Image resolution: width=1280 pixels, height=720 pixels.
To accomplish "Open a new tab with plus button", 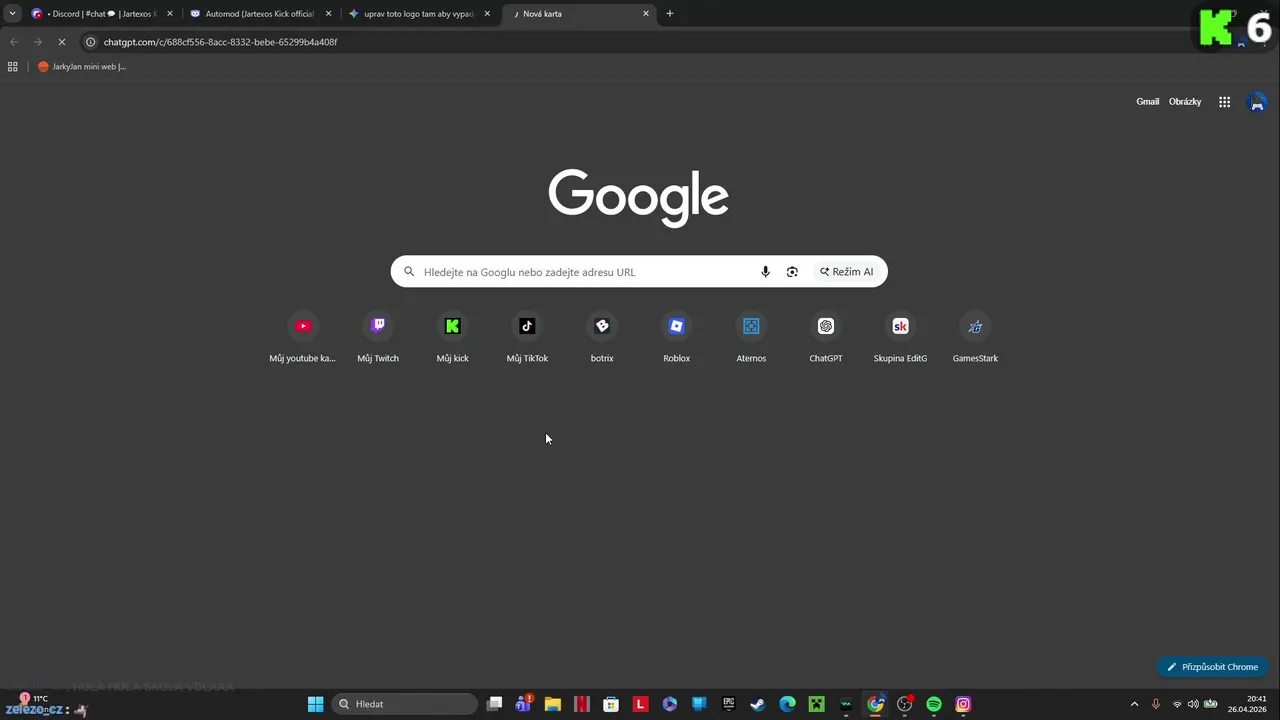I will (670, 14).
